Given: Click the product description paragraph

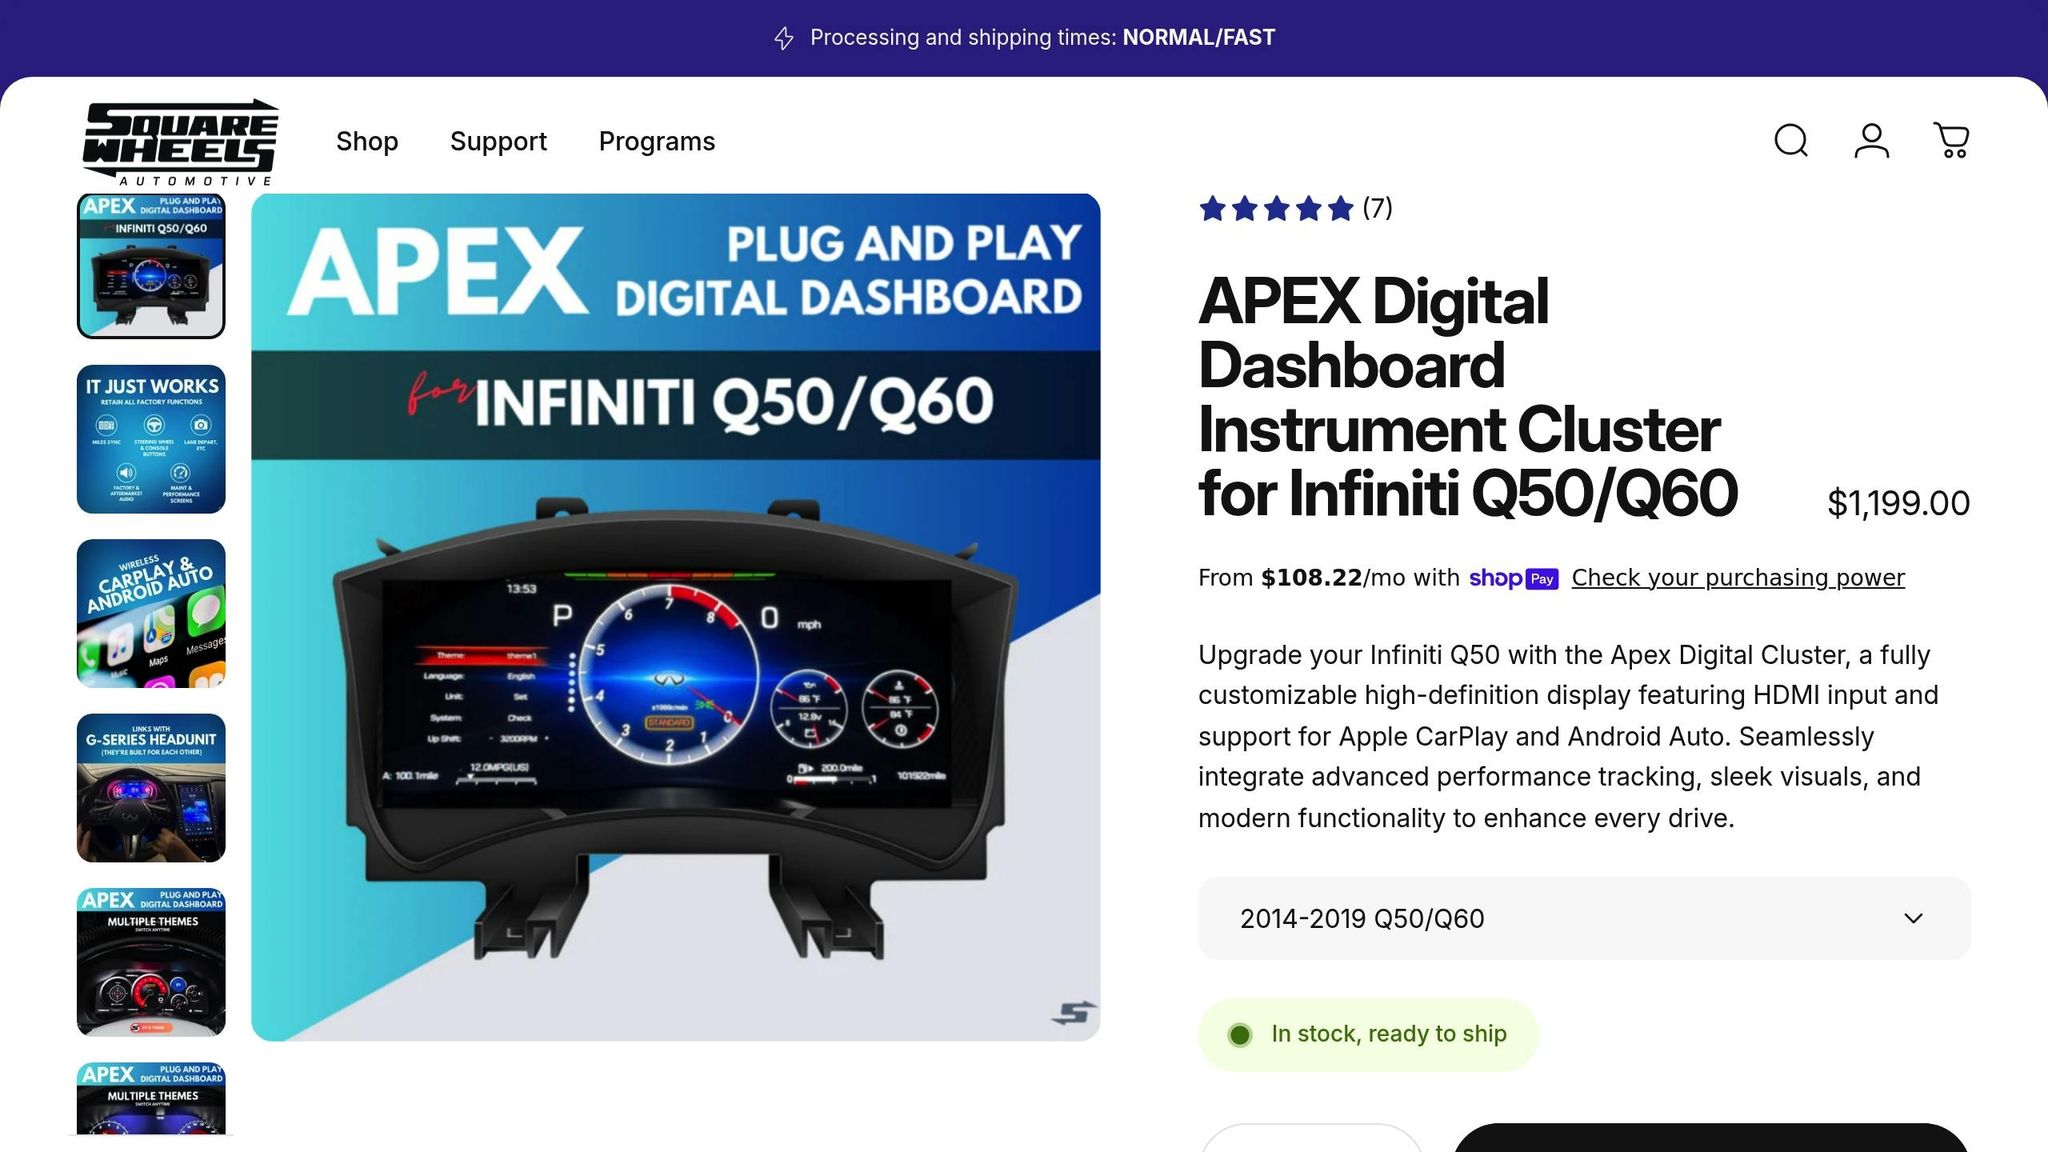Looking at the screenshot, I should (x=1569, y=736).
